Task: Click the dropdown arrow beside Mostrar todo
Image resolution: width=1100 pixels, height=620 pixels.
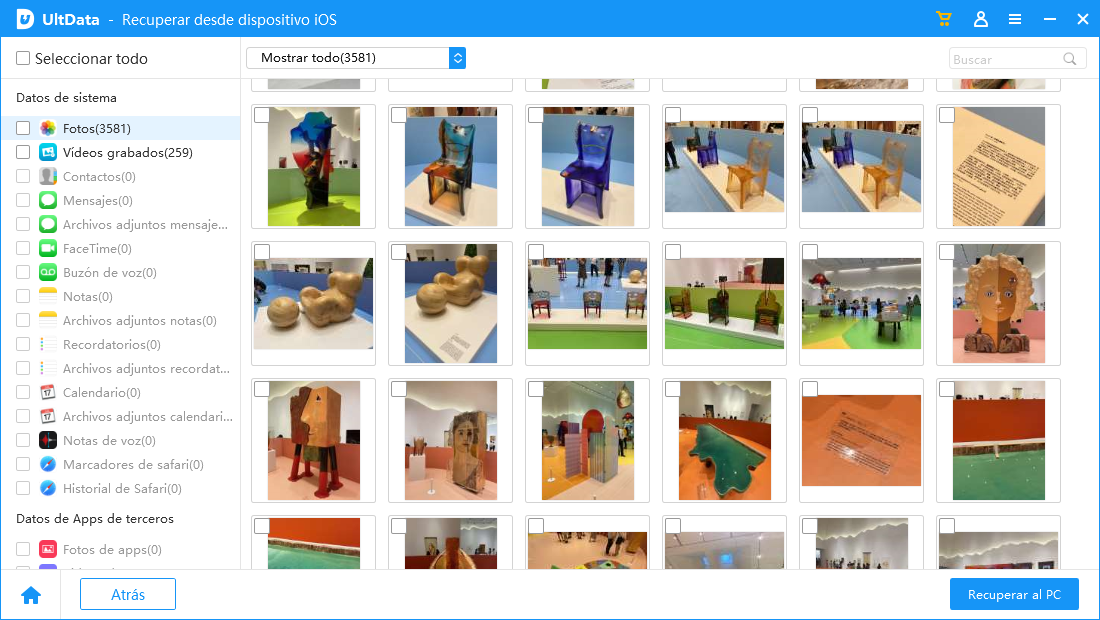Action: [457, 58]
